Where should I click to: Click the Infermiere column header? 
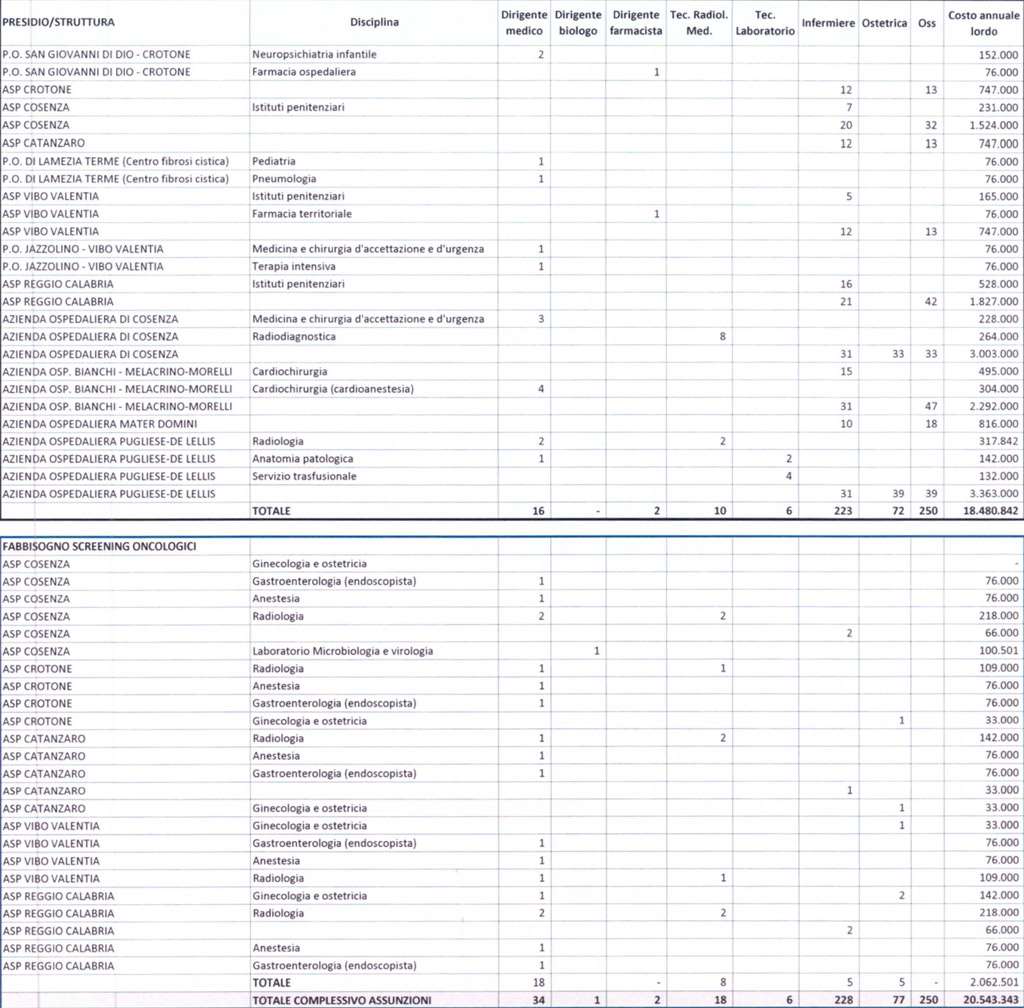coord(828,23)
